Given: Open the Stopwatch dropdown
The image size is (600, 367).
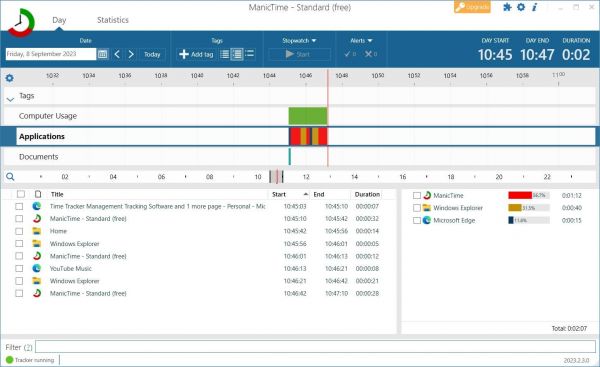Looking at the screenshot, I should coord(299,41).
